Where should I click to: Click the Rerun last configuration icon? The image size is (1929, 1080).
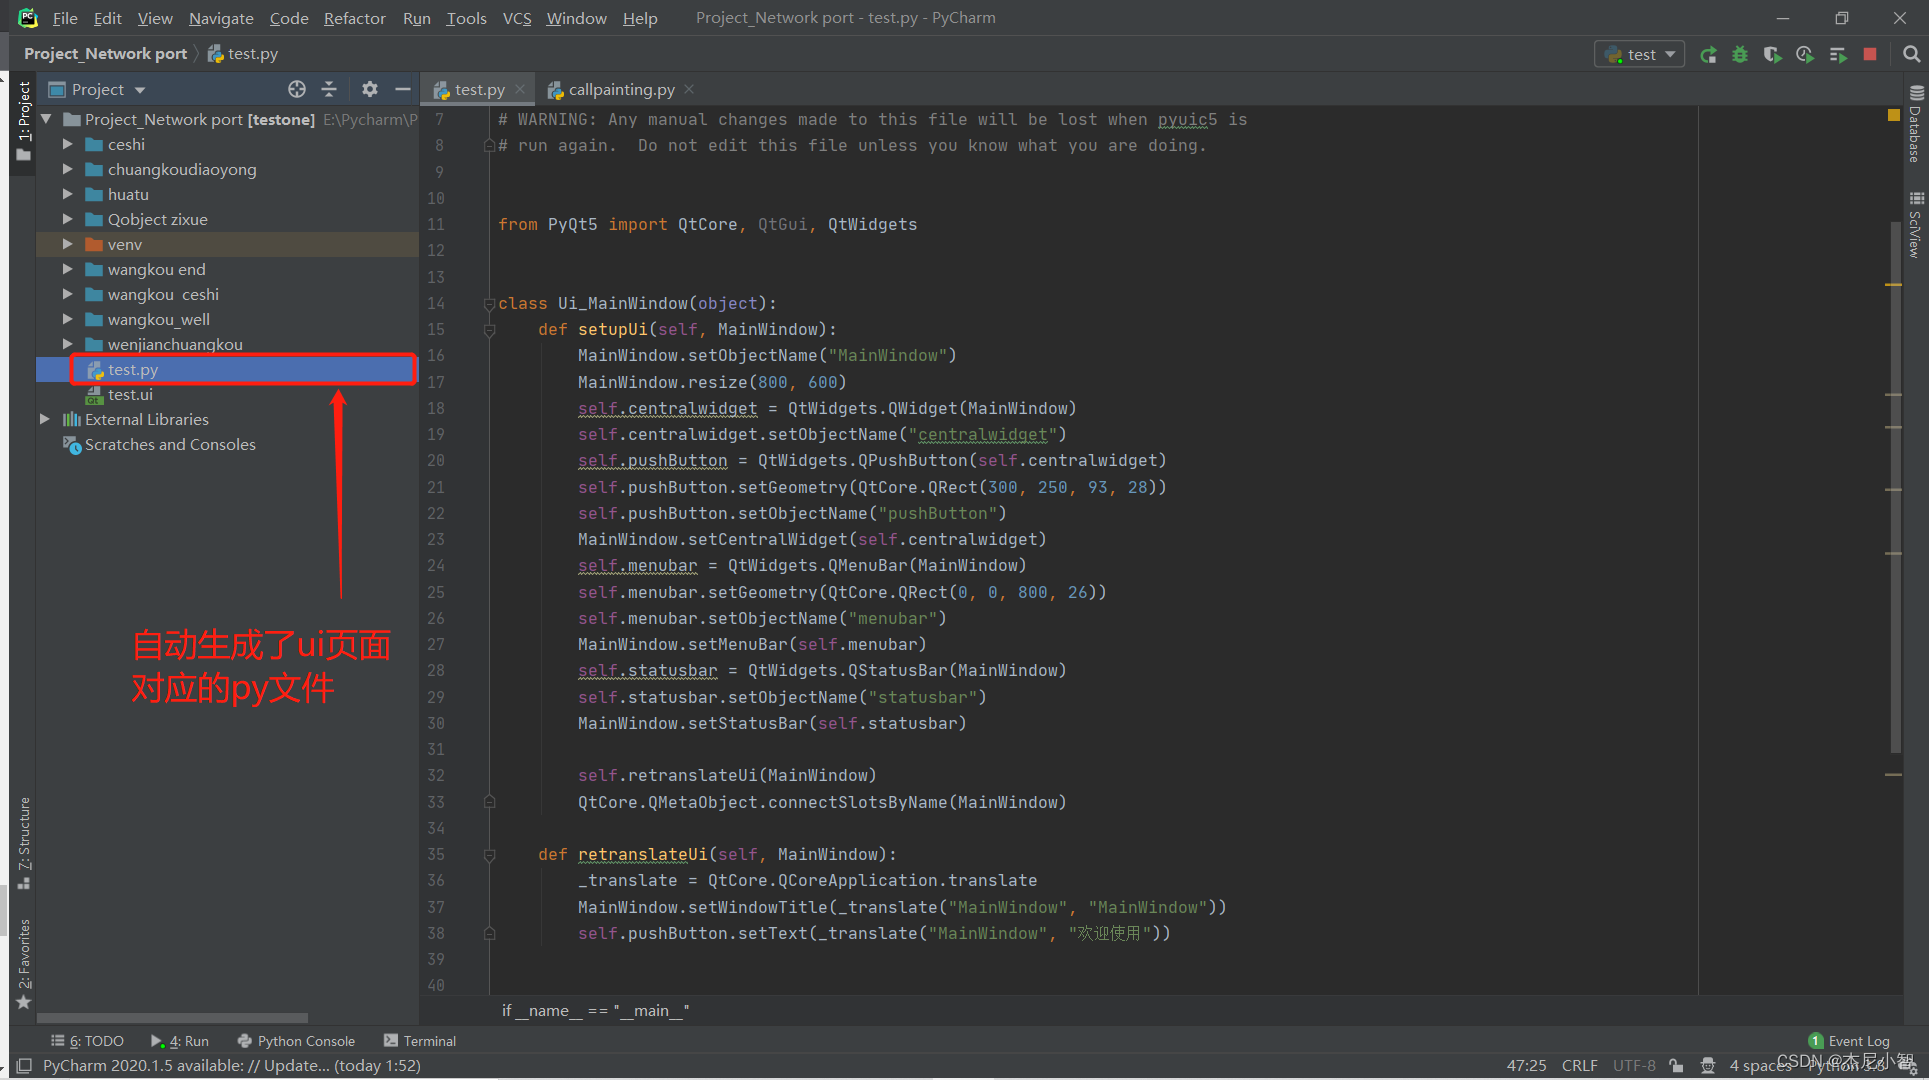[x=1710, y=53]
